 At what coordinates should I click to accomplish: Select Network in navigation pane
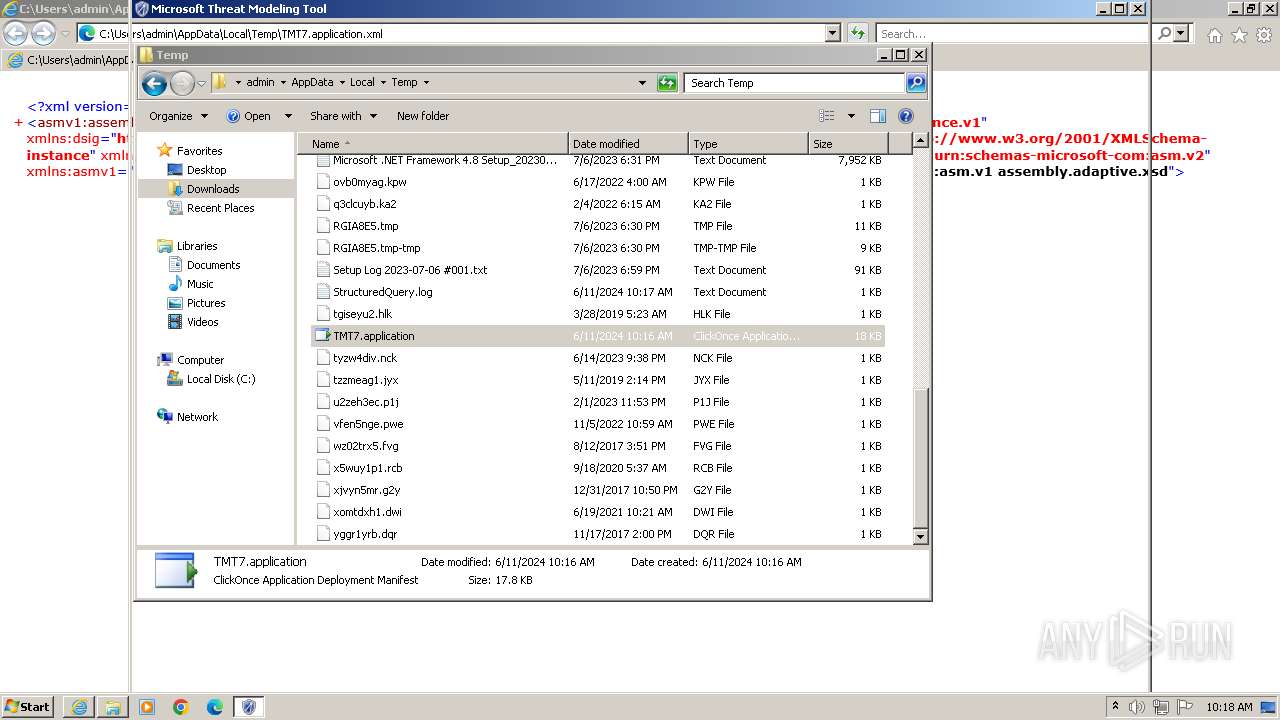pos(197,417)
